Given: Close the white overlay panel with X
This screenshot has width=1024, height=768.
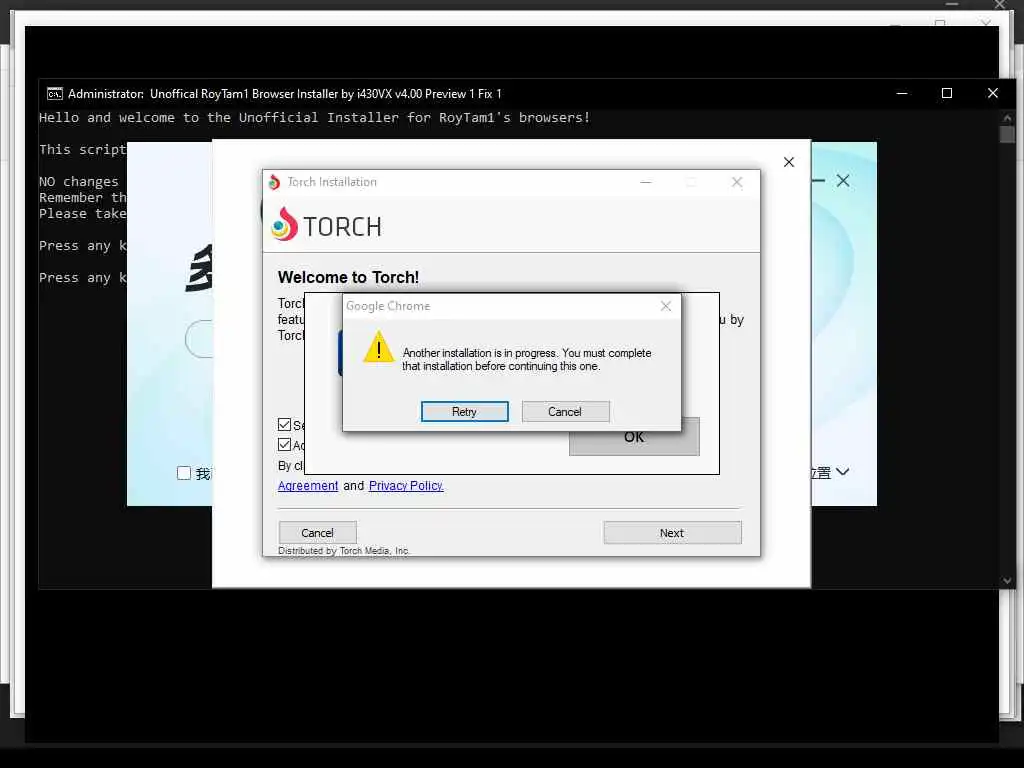Looking at the screenshot, I should (789, 162).
